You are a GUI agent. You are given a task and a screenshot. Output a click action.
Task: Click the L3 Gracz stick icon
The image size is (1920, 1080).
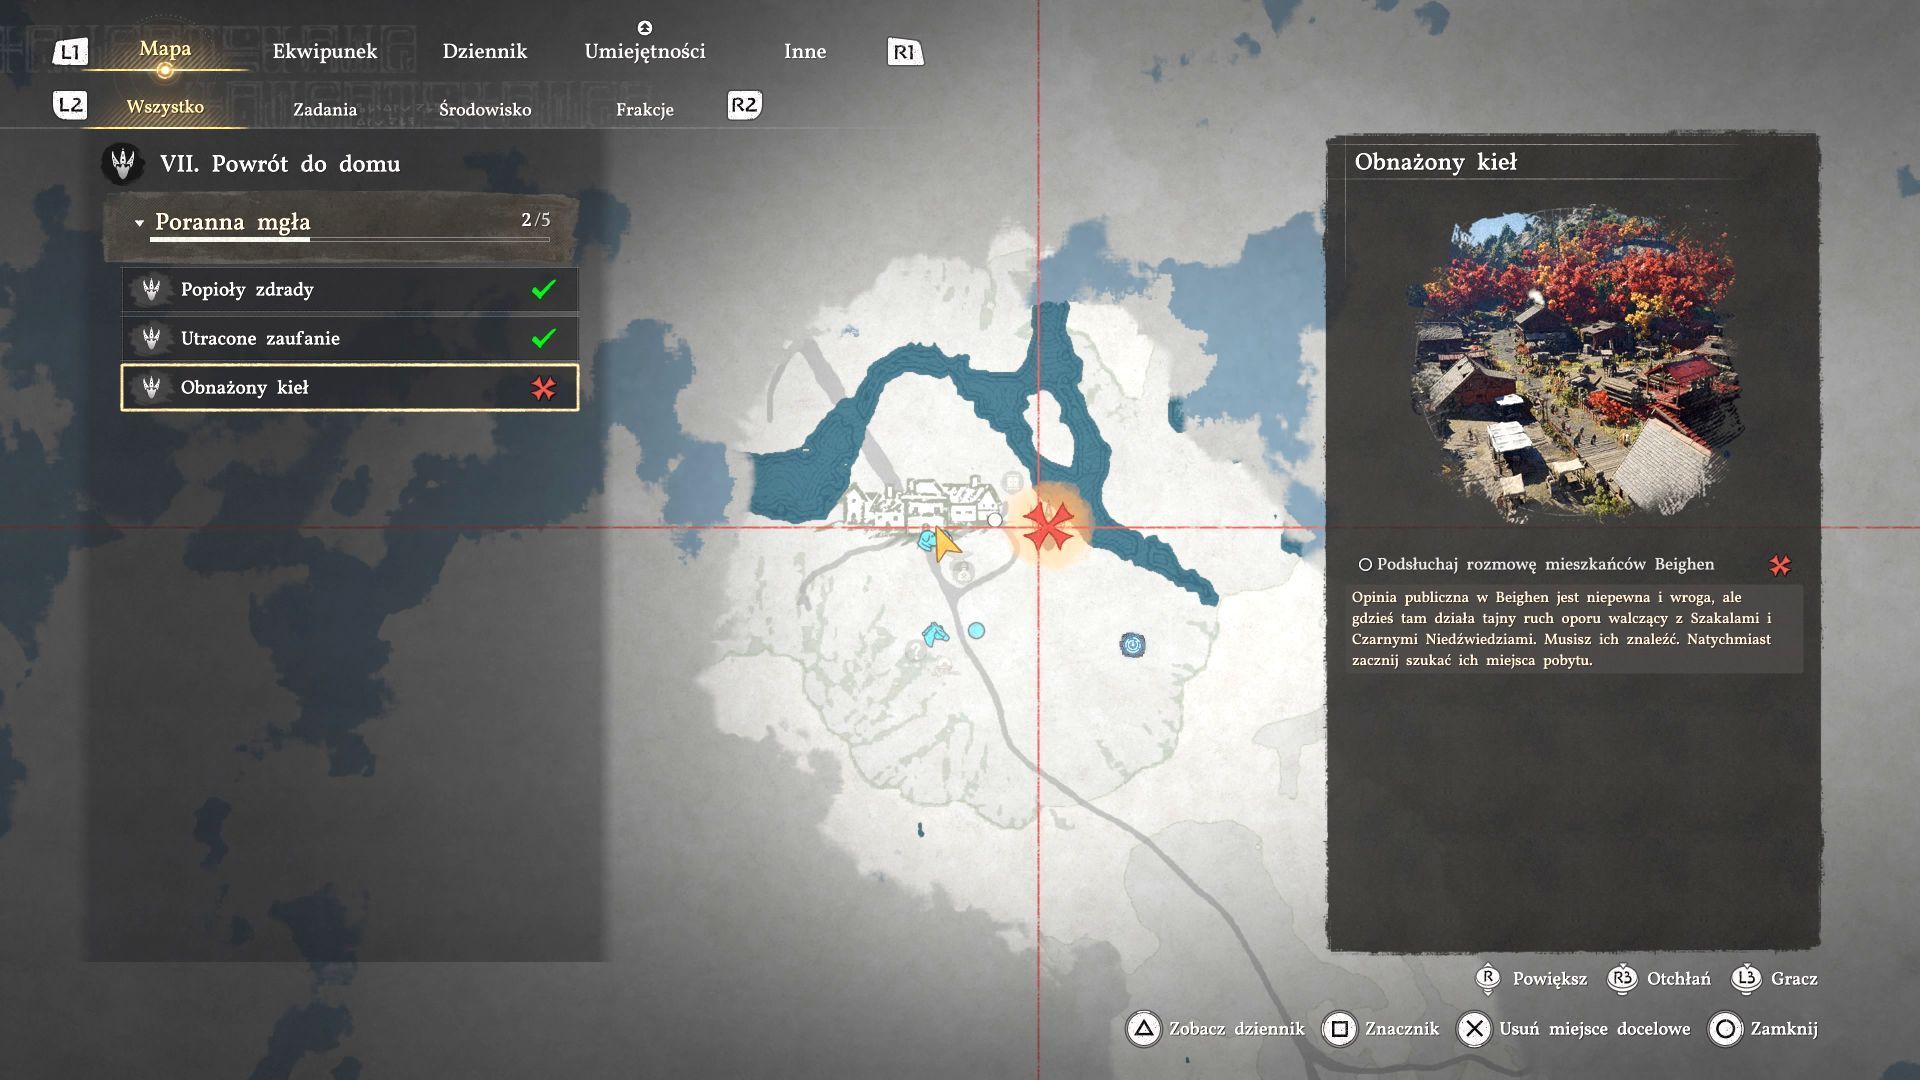[x=1747, y=978]
